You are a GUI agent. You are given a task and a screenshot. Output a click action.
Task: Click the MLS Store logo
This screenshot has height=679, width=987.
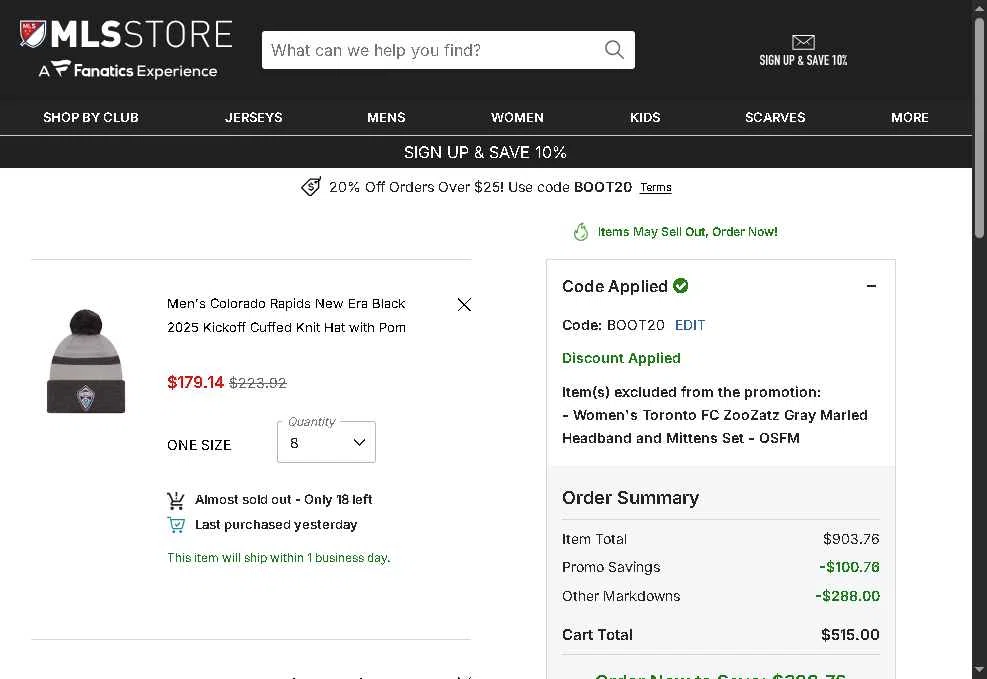[126, 34]
